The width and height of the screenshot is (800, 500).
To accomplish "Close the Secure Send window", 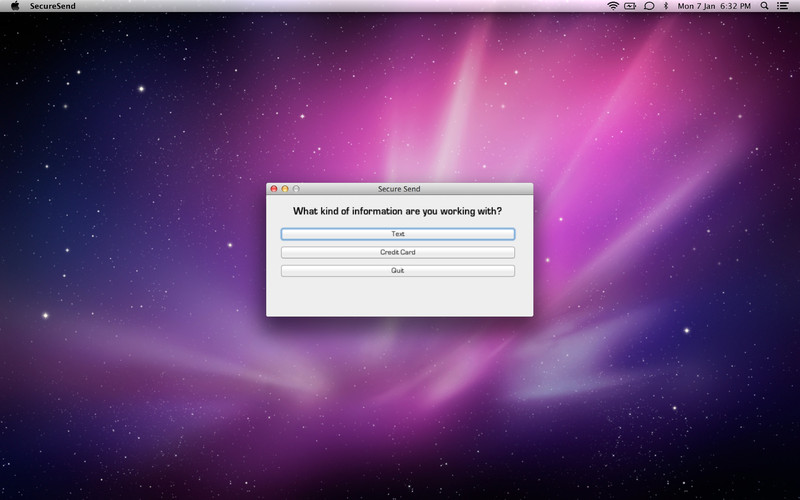I will click(274, 189).
